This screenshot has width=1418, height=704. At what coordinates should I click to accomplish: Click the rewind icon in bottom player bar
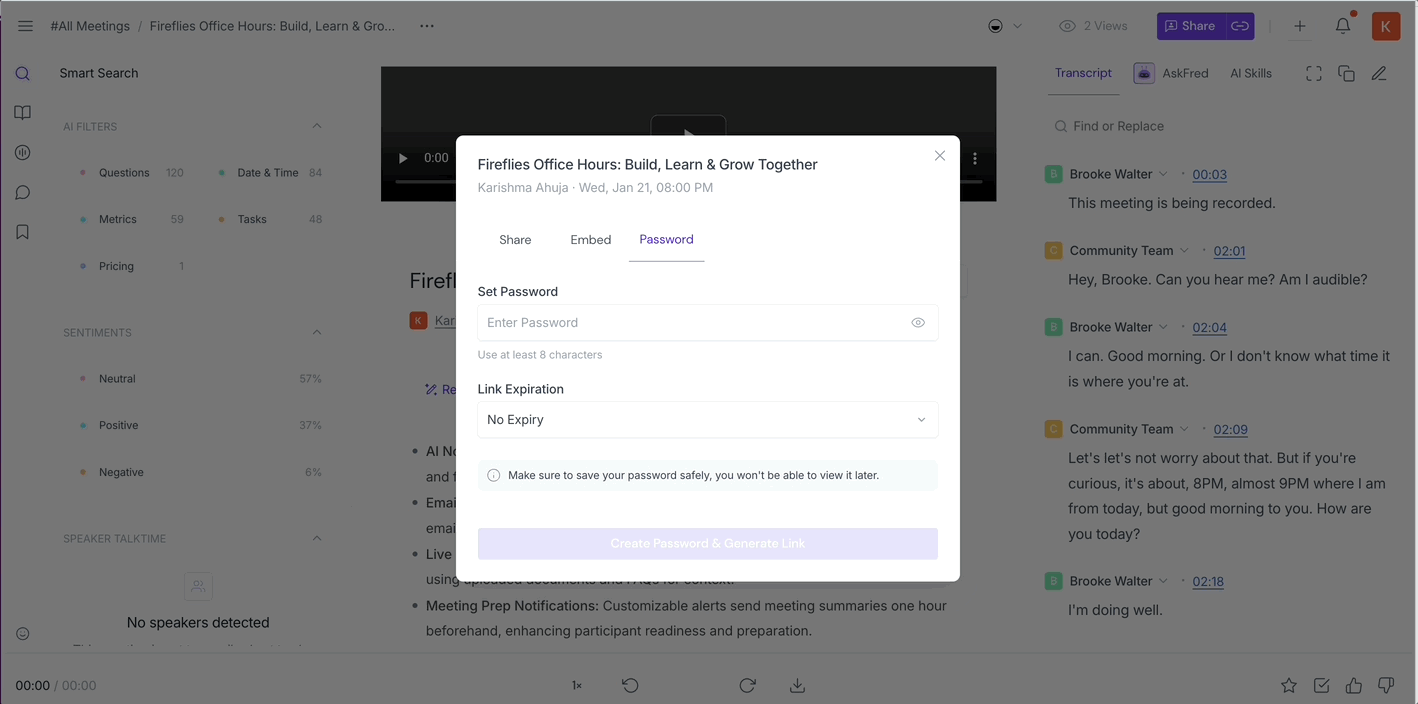point(630,685)
